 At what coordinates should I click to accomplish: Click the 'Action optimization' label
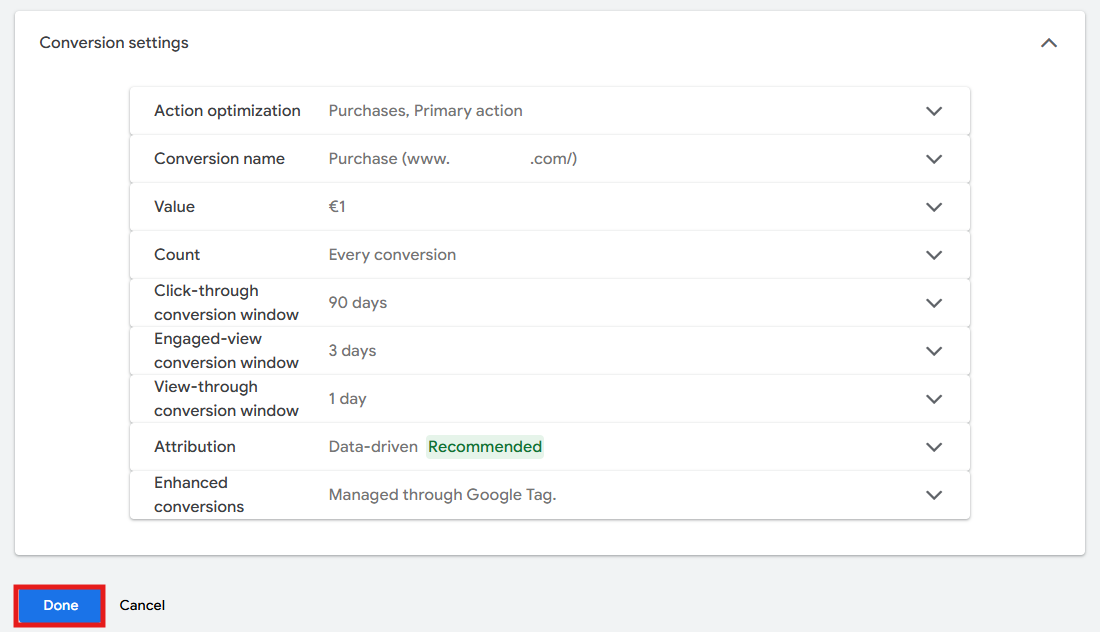click(x=227, y=111)
